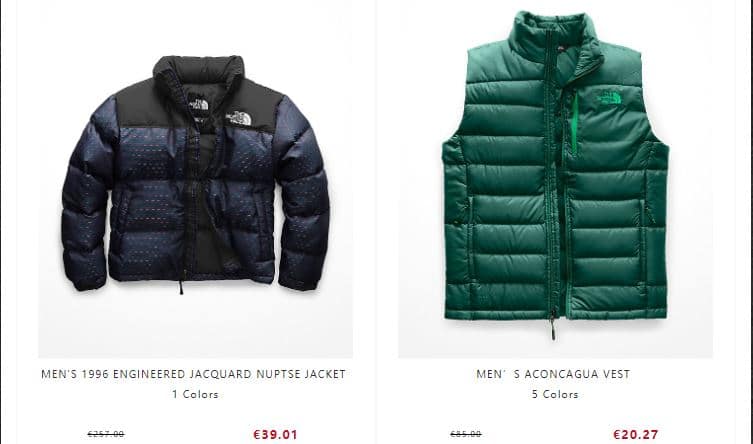Click the green North Face logo on vest
Viewport: 753px width, 444px height.
pos(609,96)
